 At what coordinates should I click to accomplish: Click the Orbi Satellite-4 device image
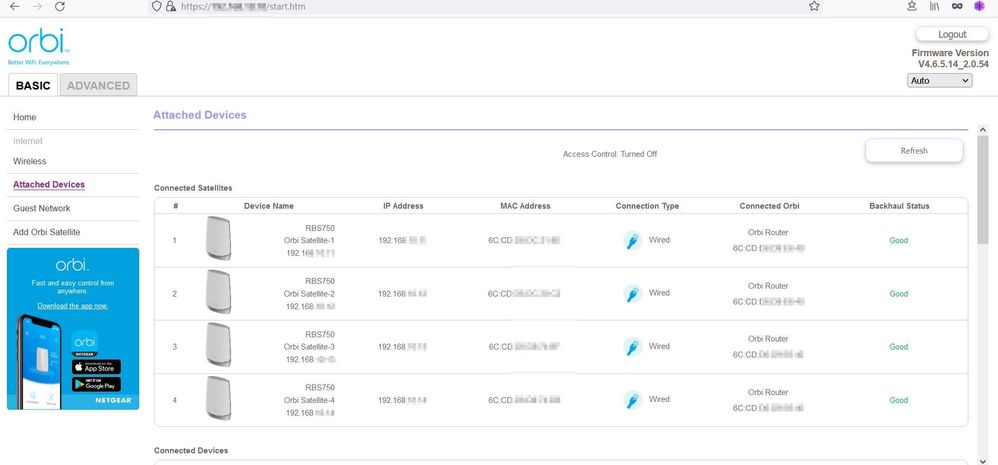click(218, 398)
